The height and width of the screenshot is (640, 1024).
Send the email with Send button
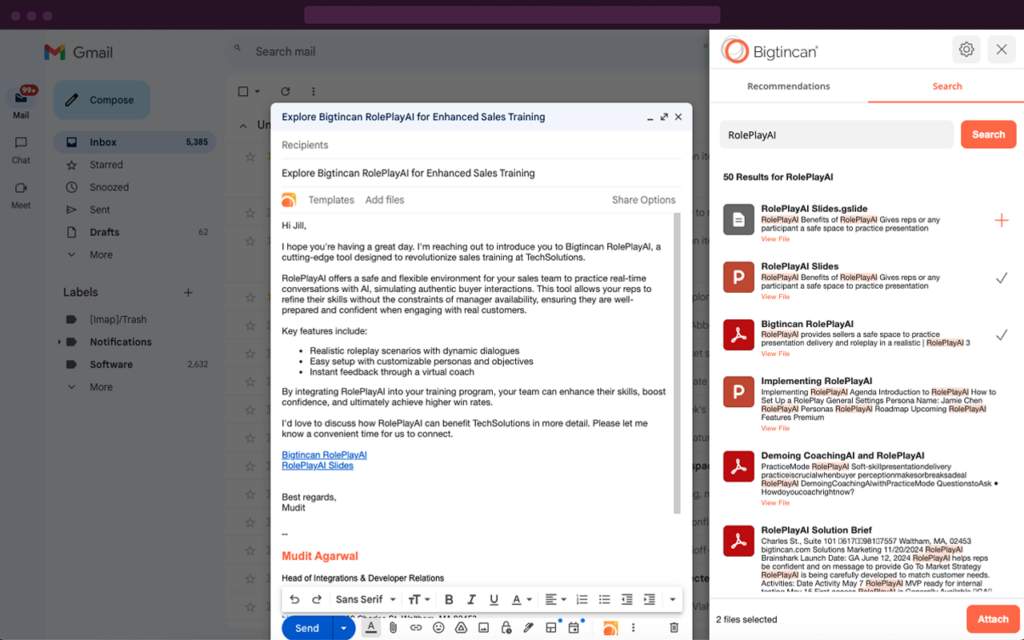308,628
